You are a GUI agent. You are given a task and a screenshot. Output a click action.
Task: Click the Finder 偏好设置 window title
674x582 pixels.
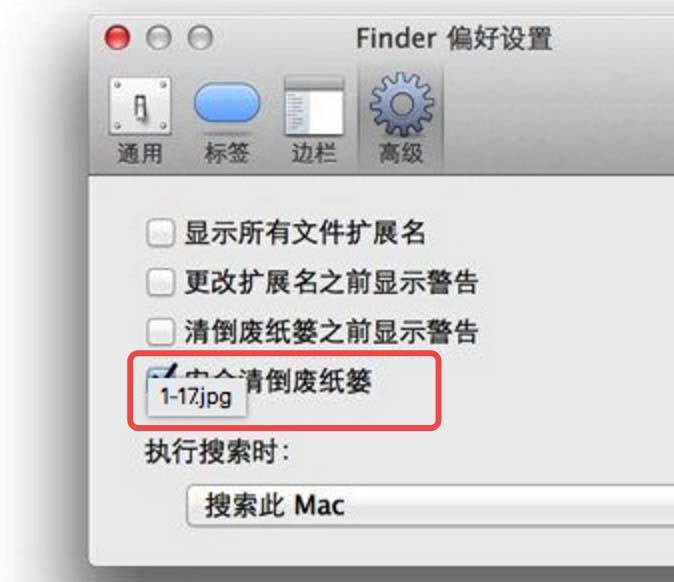click(454, 39)
